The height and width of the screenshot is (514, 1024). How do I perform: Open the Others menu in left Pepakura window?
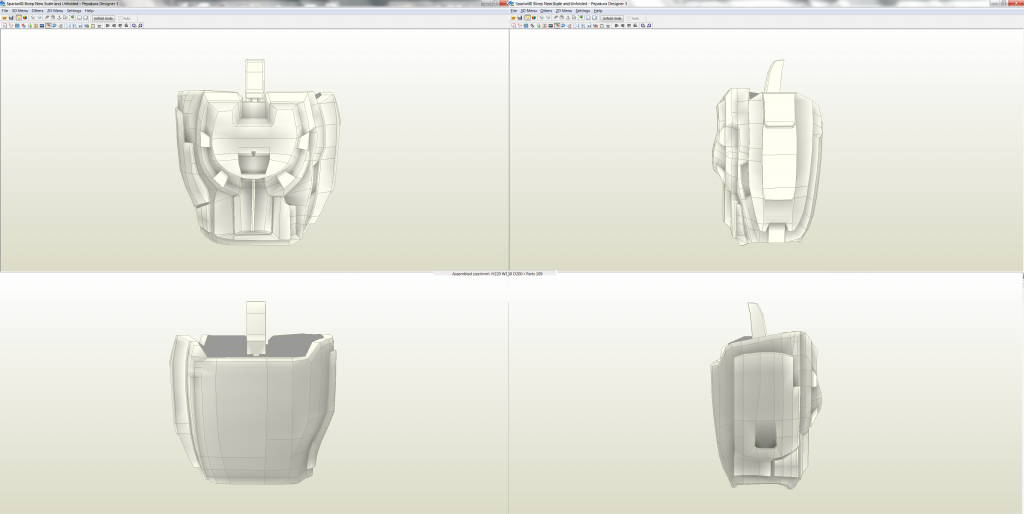click(x=37, y=11)
